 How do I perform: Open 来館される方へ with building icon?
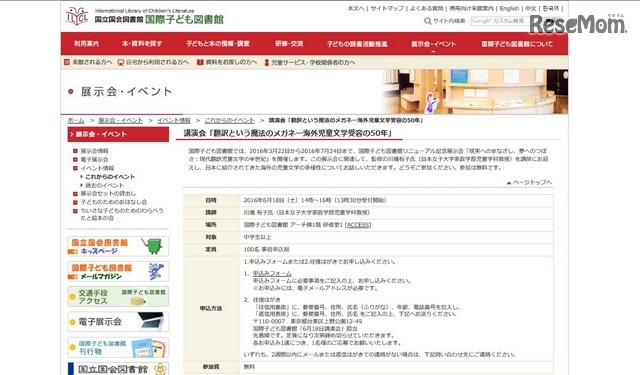click(88, 62)
